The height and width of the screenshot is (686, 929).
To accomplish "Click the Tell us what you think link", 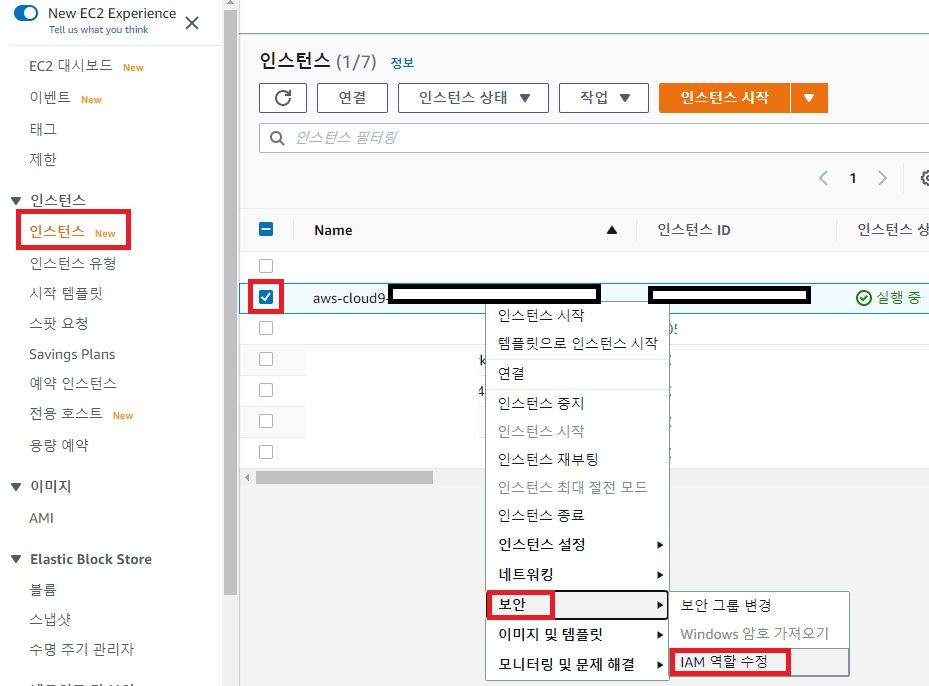I will tap(98, 30).
